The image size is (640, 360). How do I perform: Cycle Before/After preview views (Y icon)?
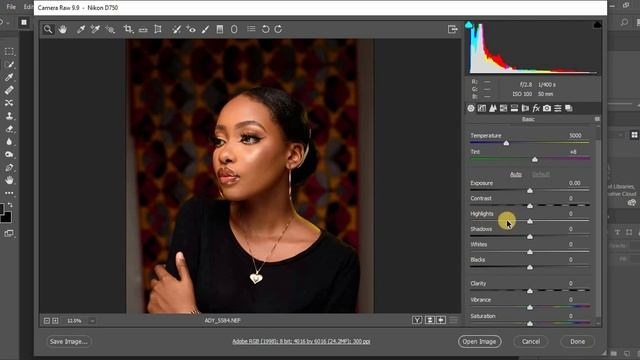[x=417, y=320]
